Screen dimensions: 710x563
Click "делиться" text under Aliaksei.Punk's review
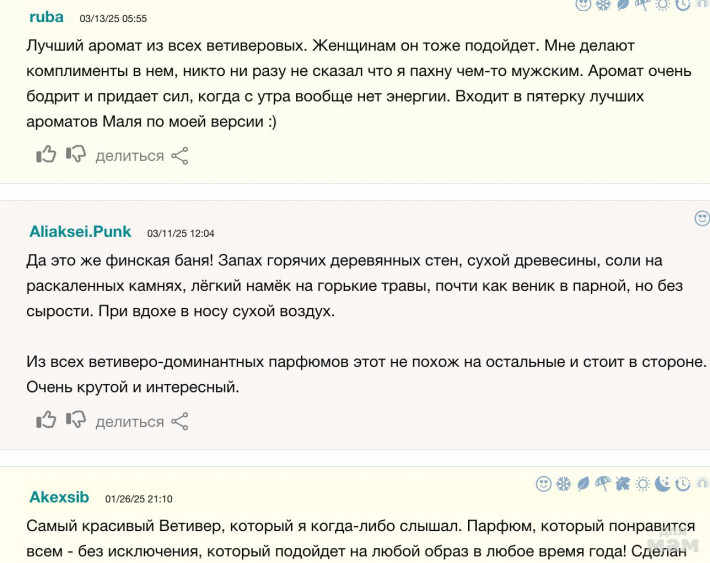[x=129, y=422]
